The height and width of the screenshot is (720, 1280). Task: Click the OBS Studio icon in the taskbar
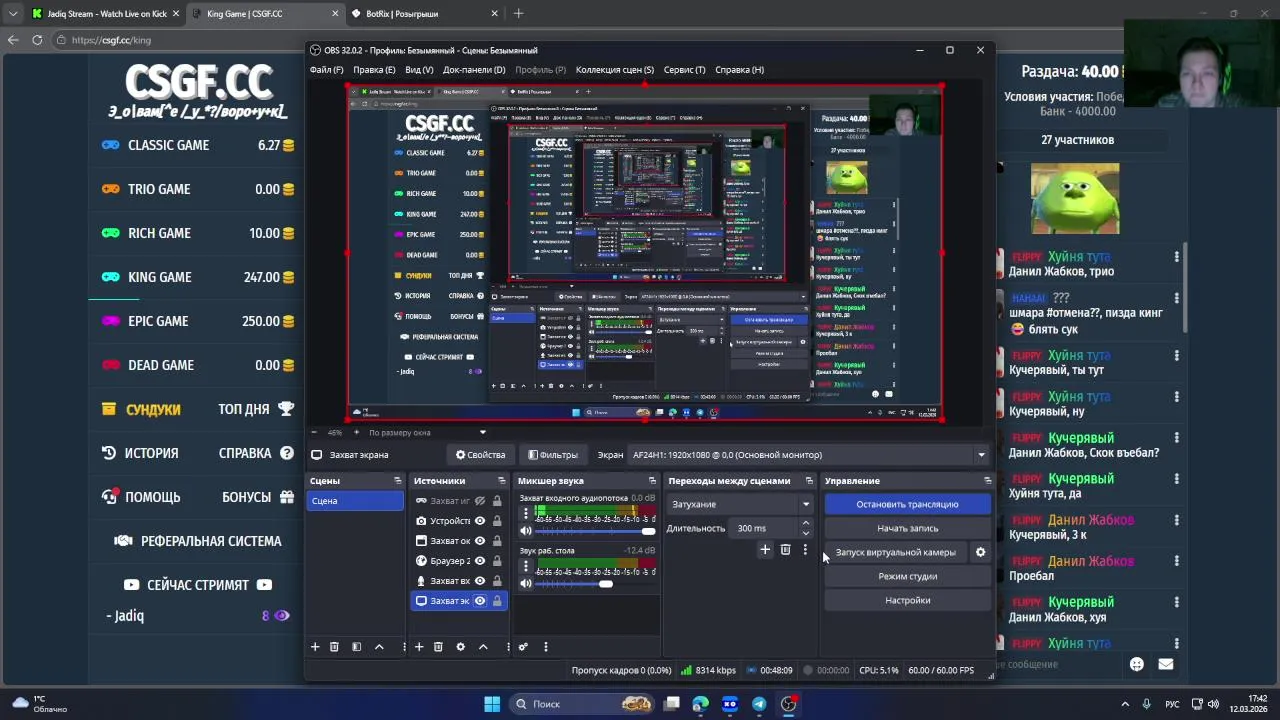pos(788,704)
